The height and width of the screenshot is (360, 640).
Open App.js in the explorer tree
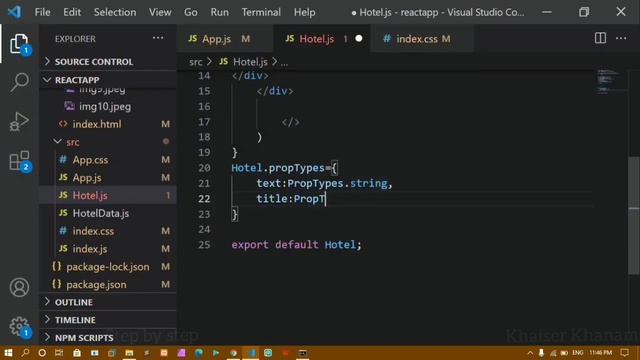point(108,178)
